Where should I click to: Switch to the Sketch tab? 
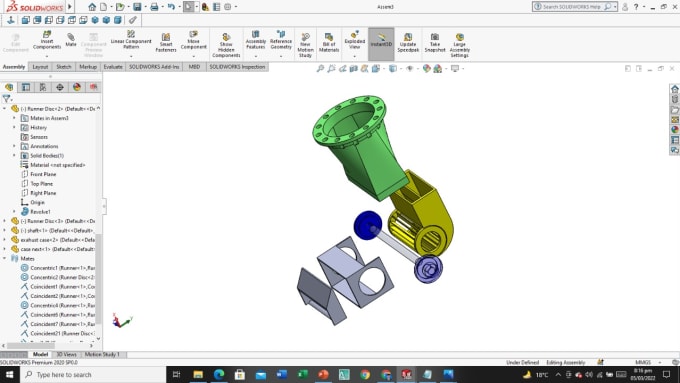[x=64, y=67]
